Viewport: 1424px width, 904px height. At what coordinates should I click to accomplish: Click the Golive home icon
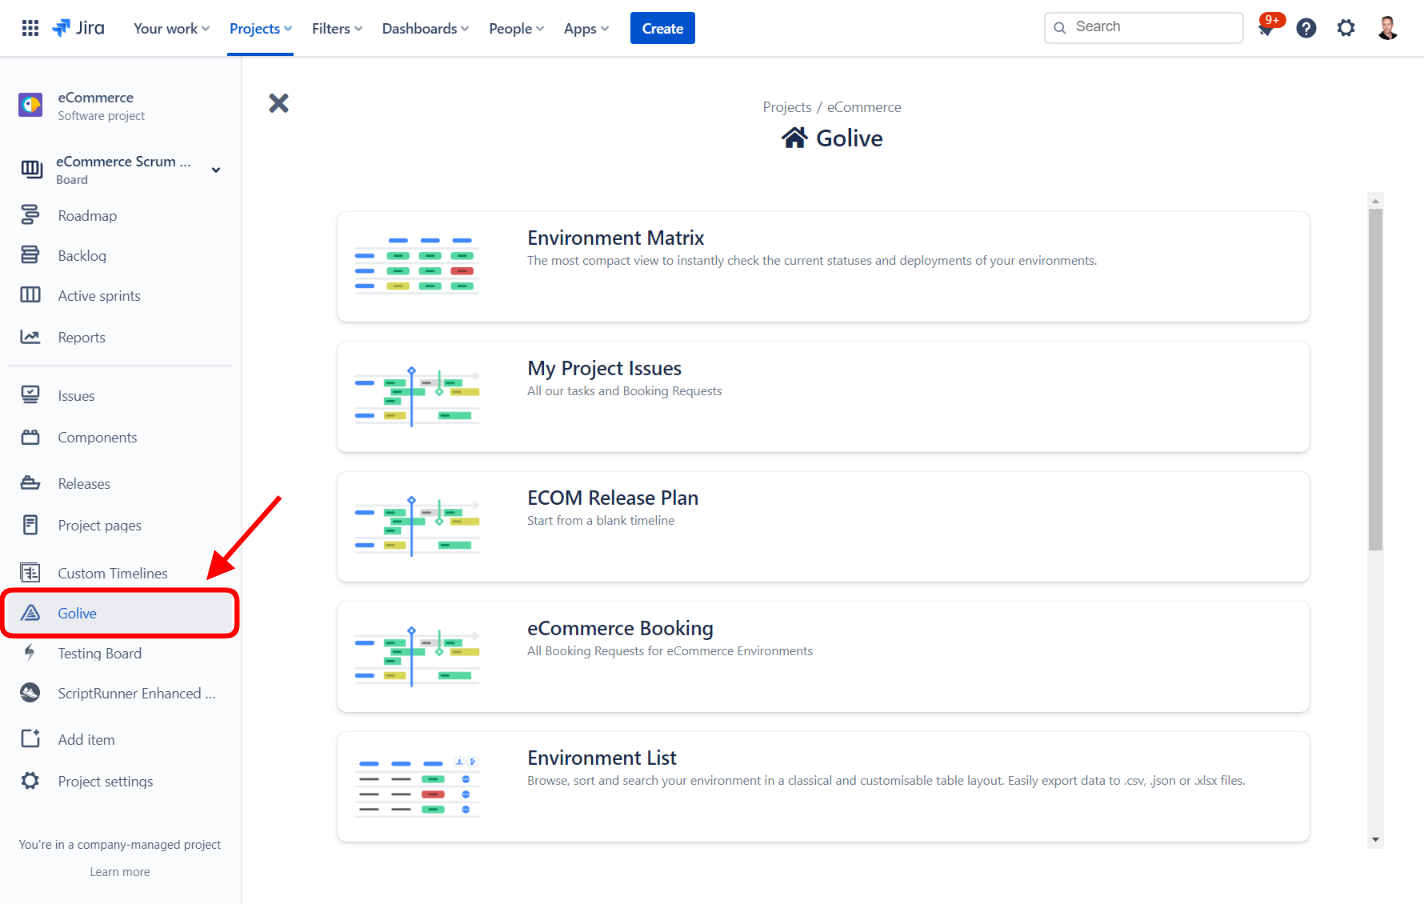pyautogui.click(x=794, y=138)
